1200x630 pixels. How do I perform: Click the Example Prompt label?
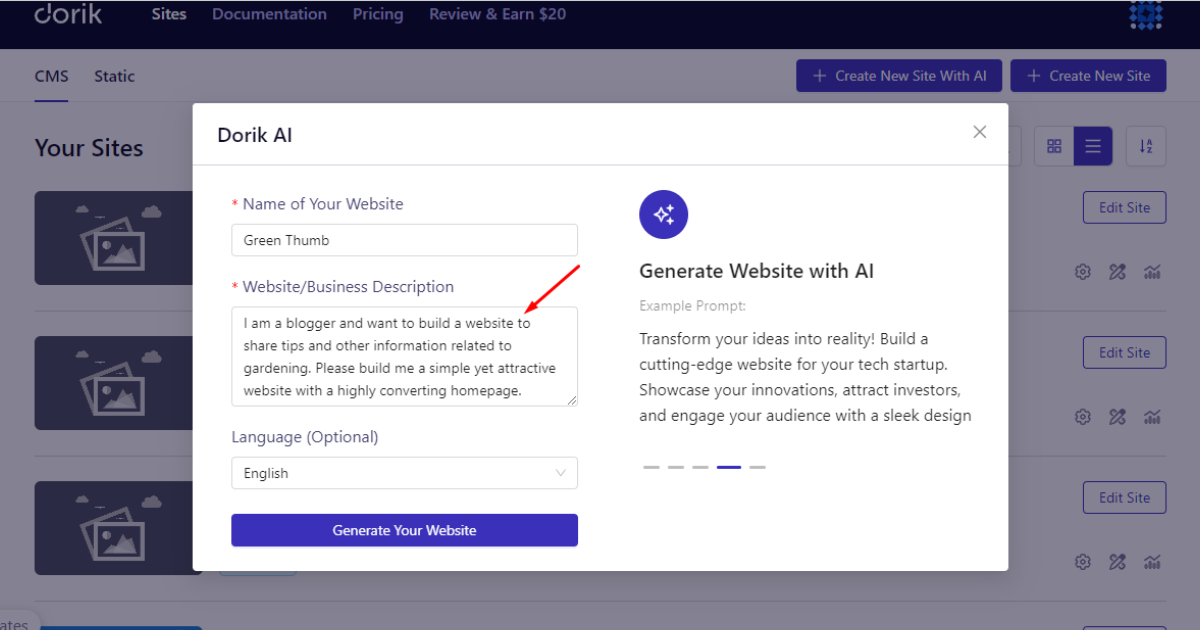[693, 306]
